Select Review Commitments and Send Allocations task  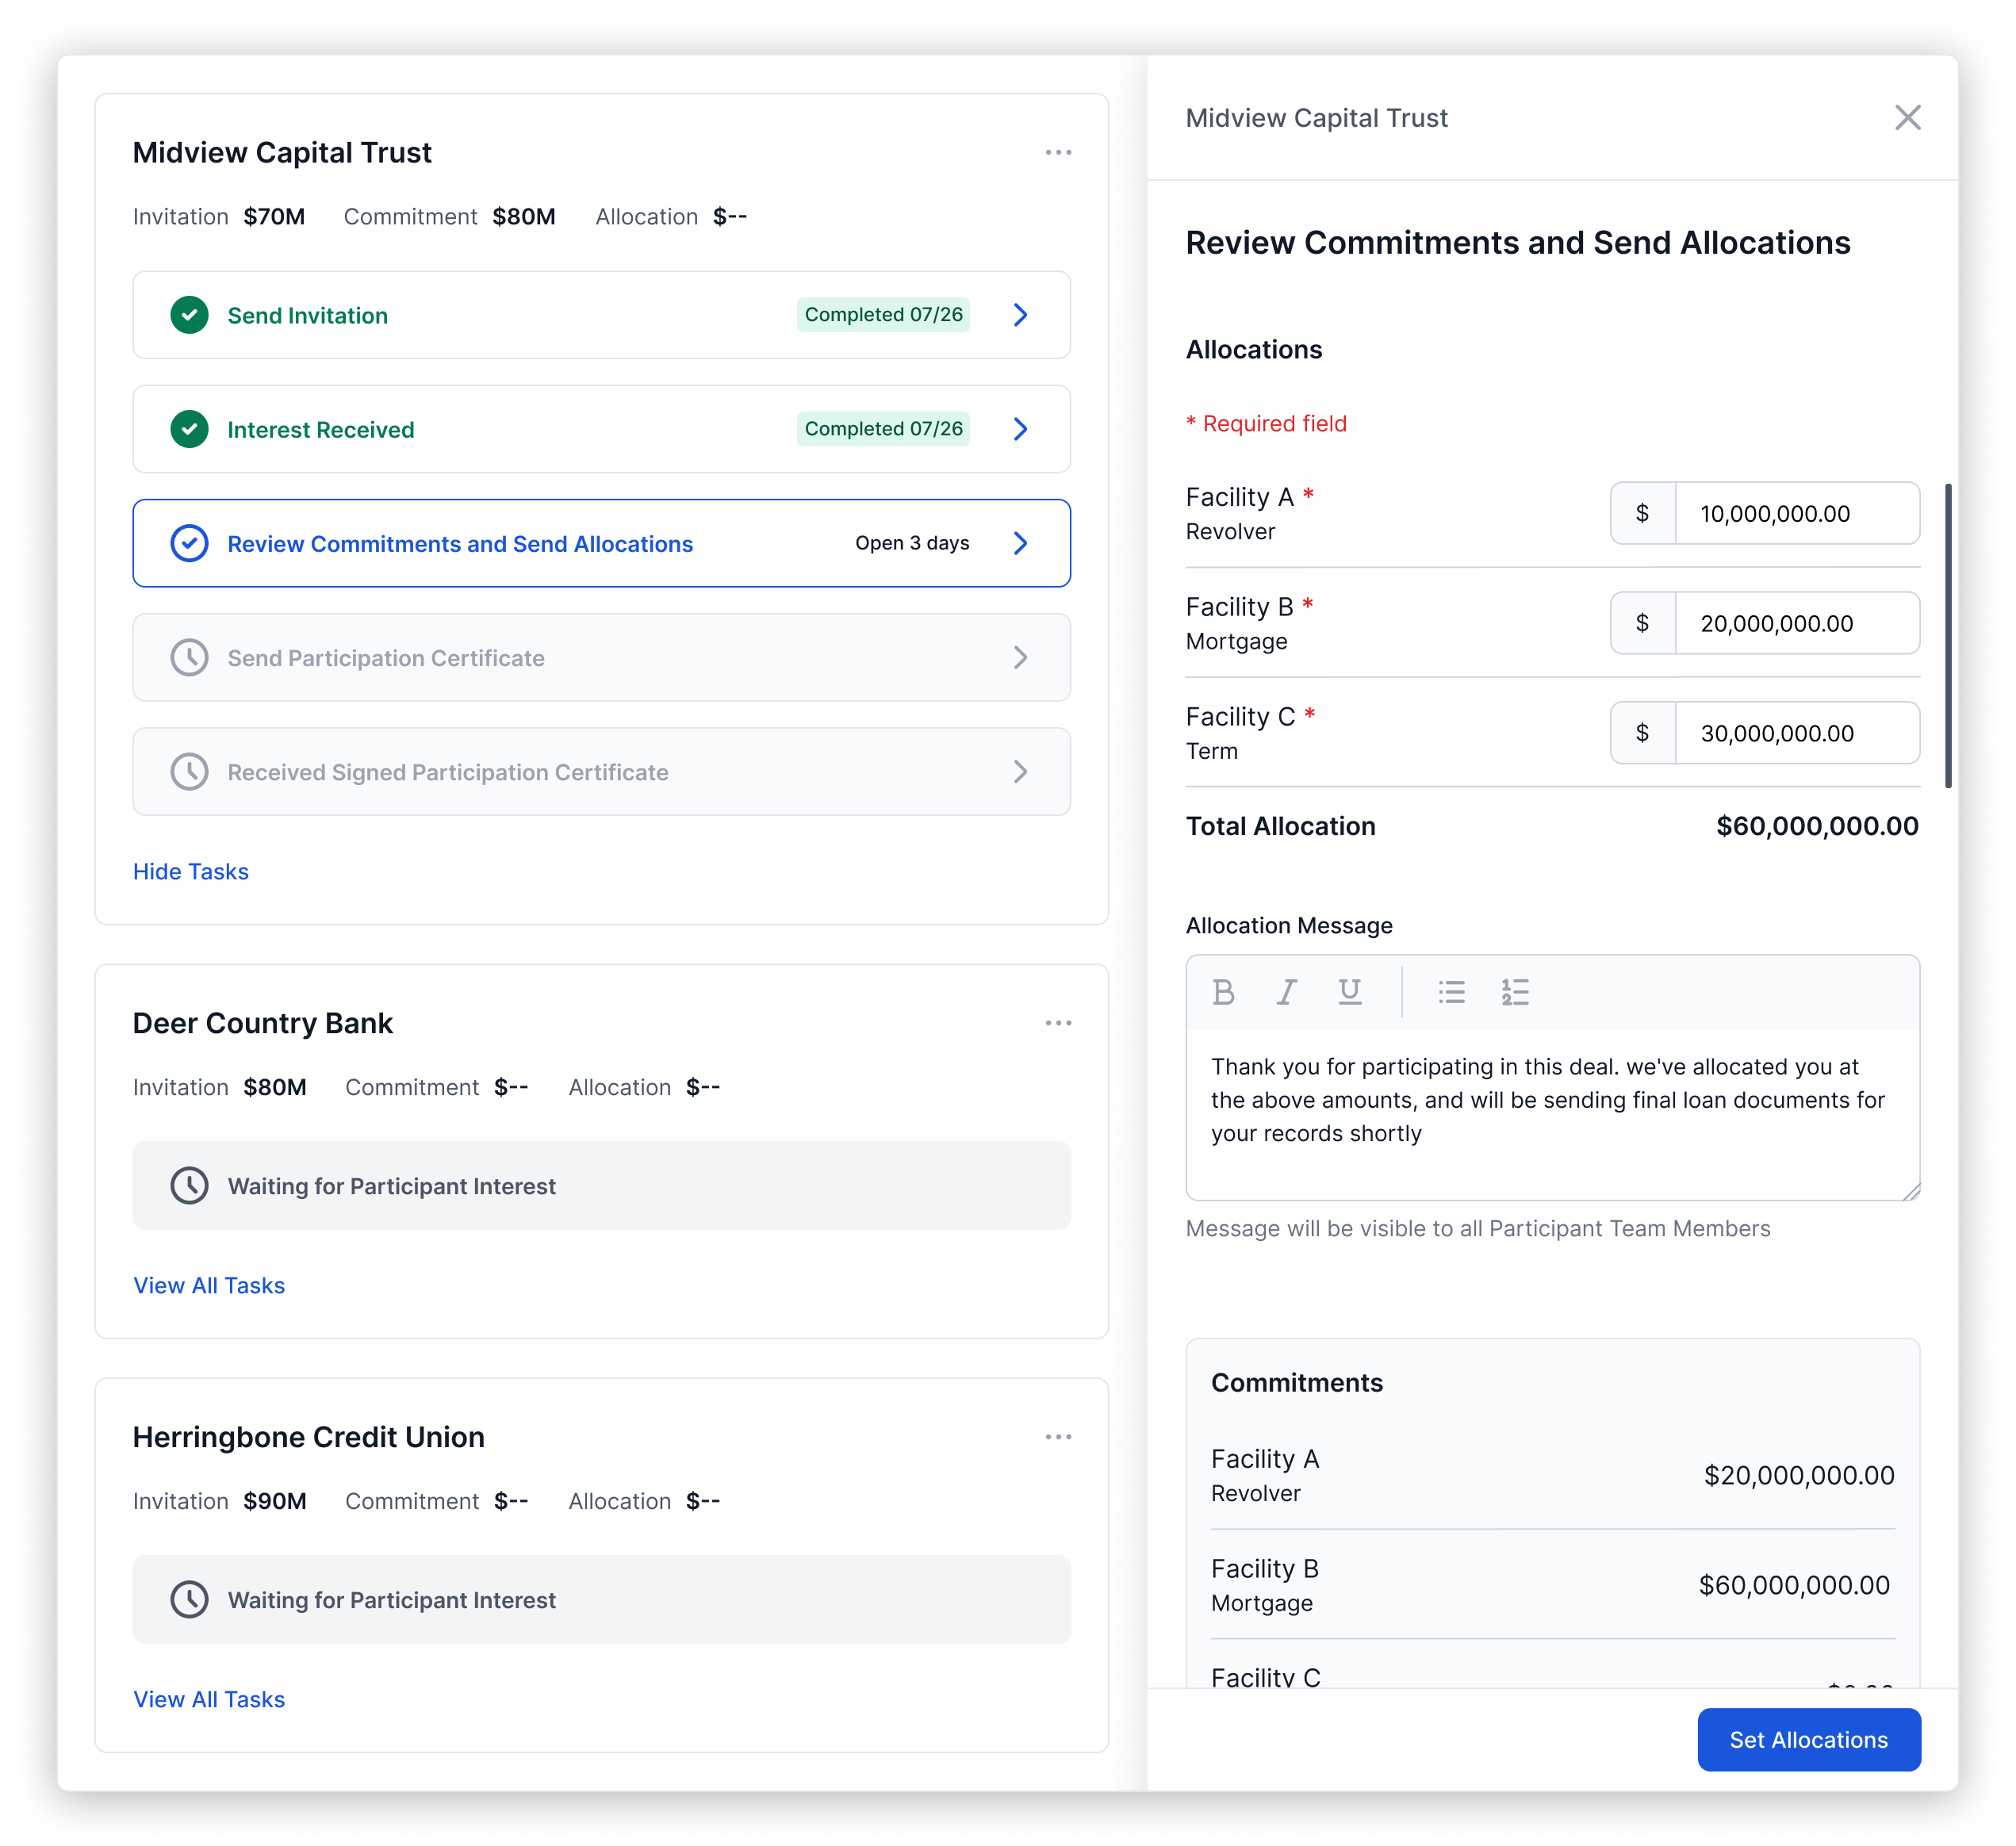point(460,544)
